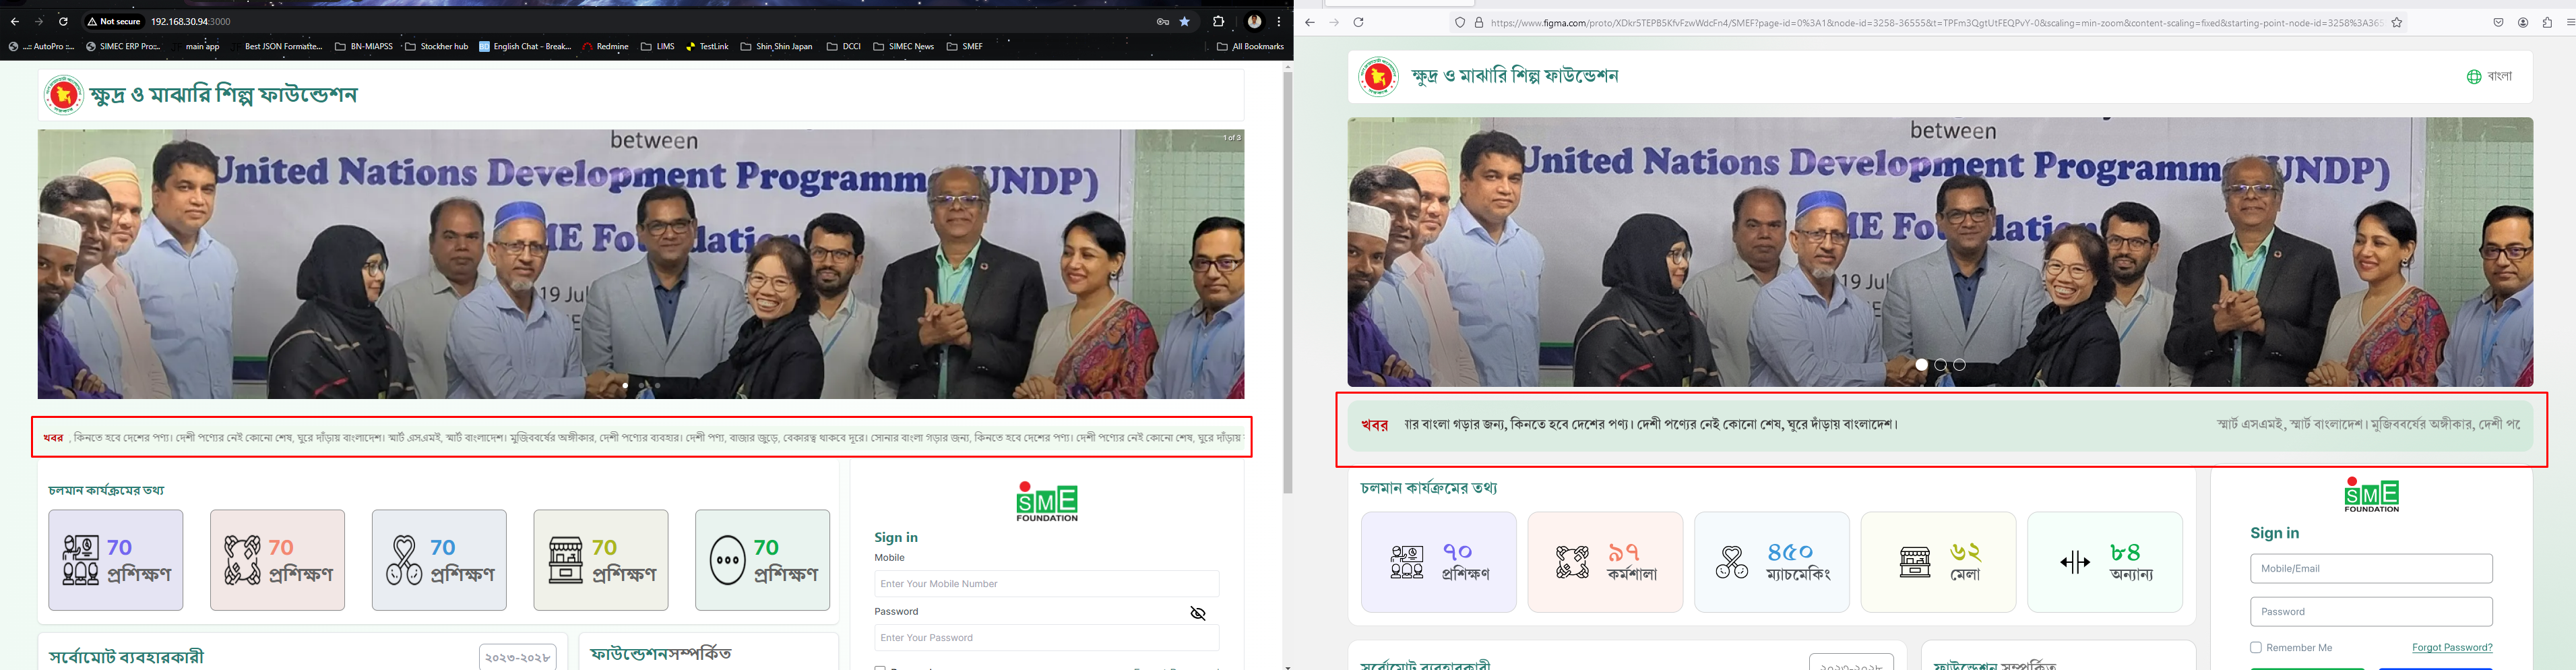This screenshot has width=2576, height=670.
Task: Open the AutoPro bookmark
Action: coord(41,46)
